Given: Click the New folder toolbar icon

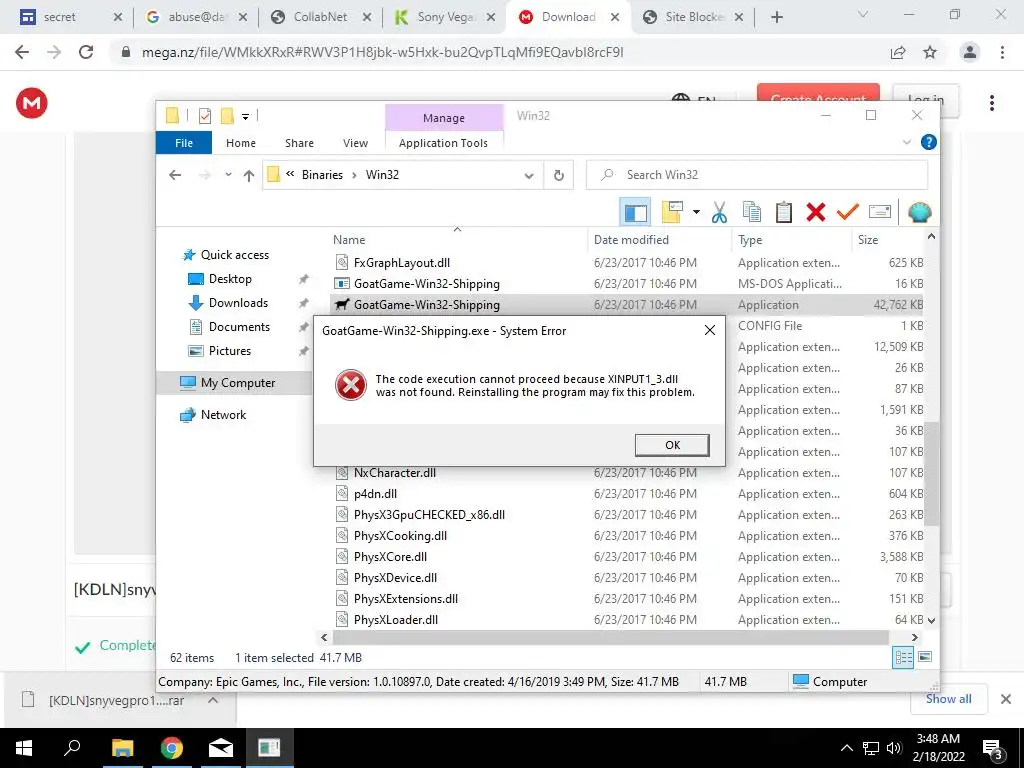Looking at the screenshot, I should [x=672, y=212].
